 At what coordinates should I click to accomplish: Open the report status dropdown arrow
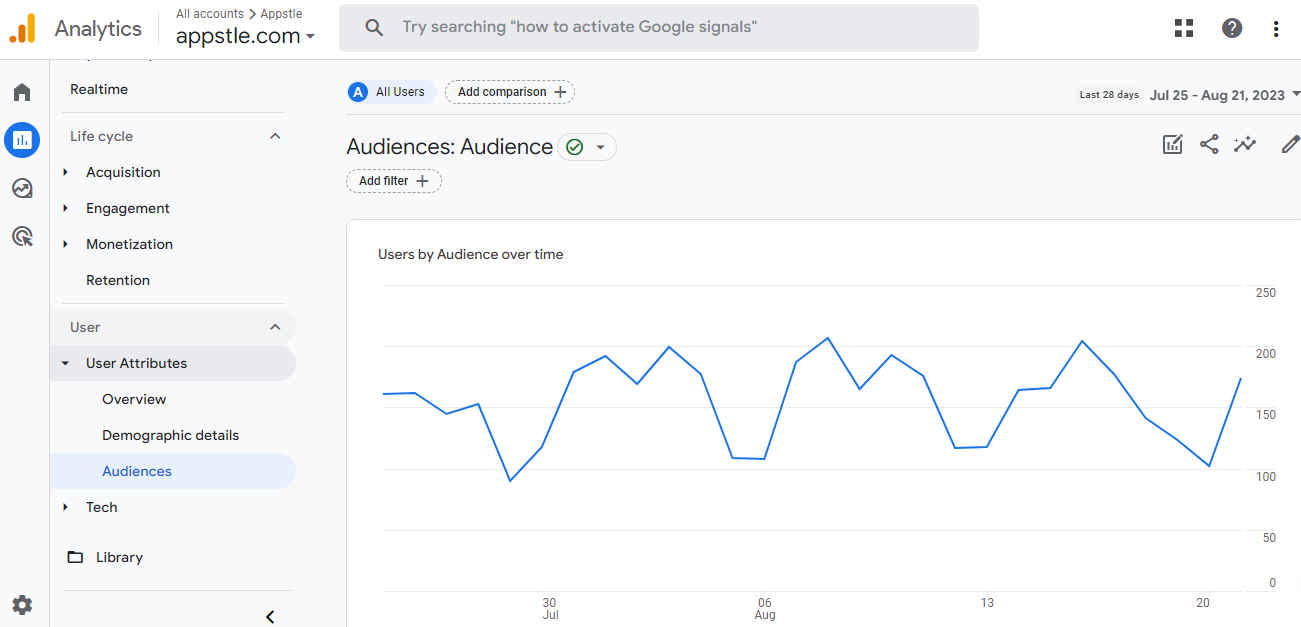[x=601, y=147]
